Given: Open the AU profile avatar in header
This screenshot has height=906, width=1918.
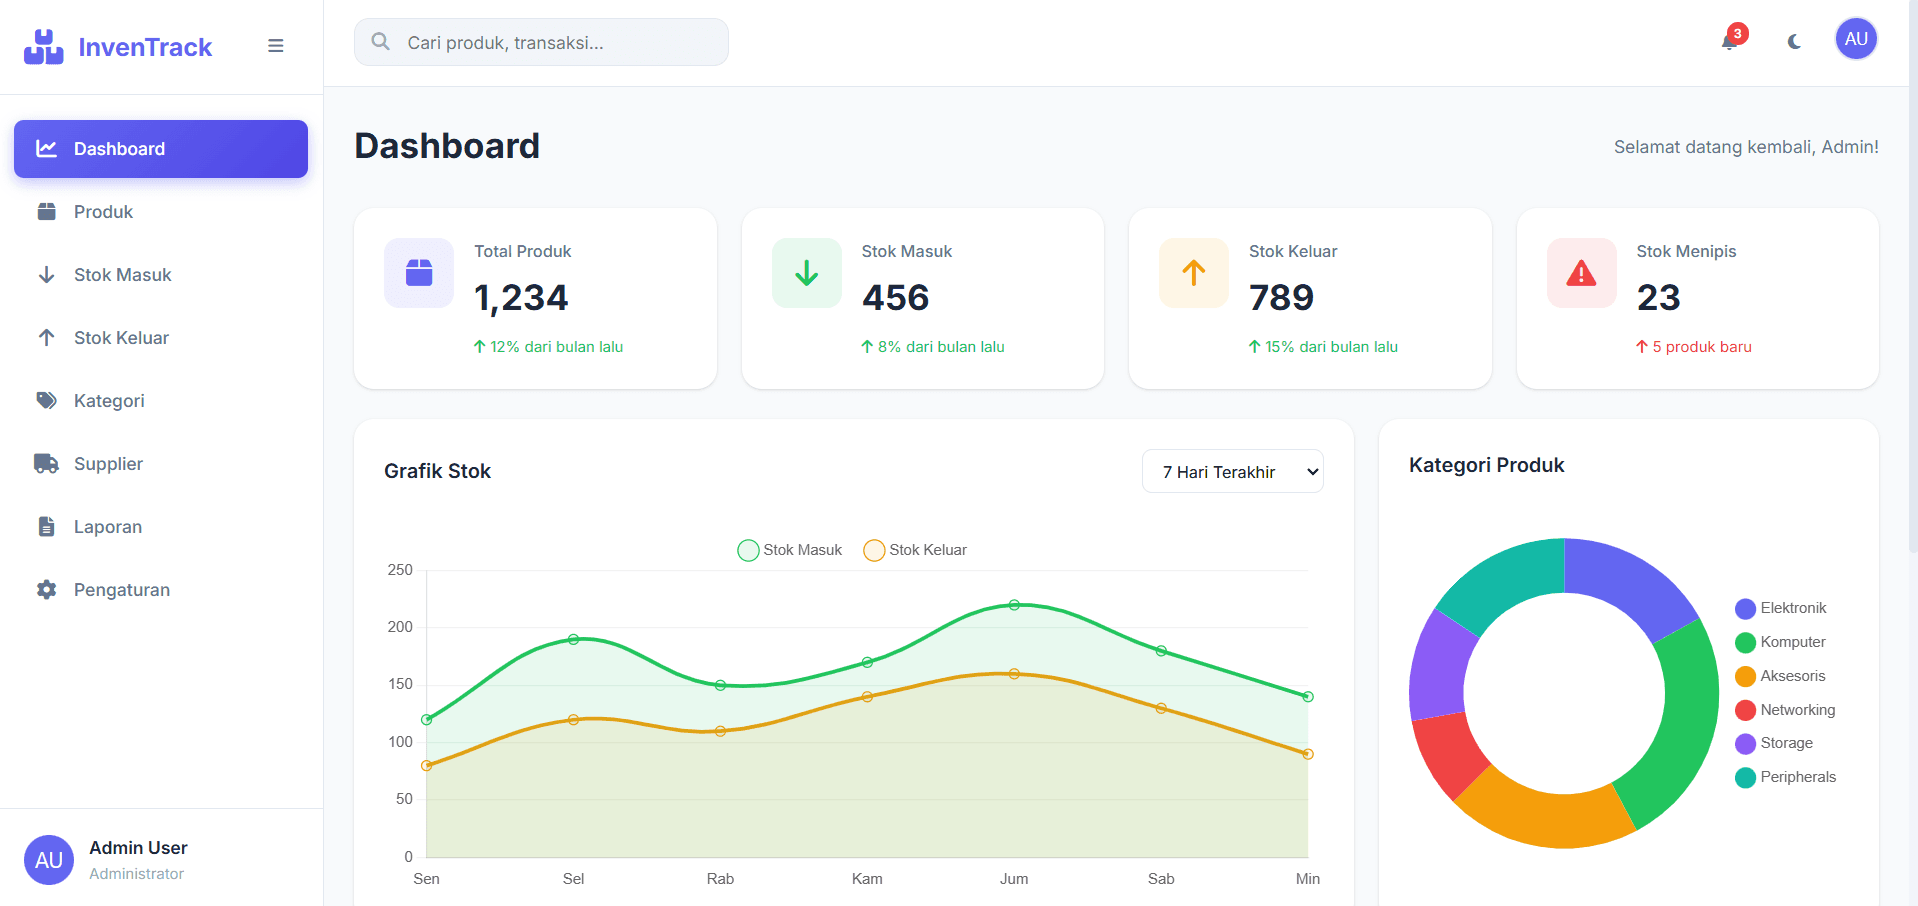Looking at the screenshot, I should click(x=1855, y=39).
